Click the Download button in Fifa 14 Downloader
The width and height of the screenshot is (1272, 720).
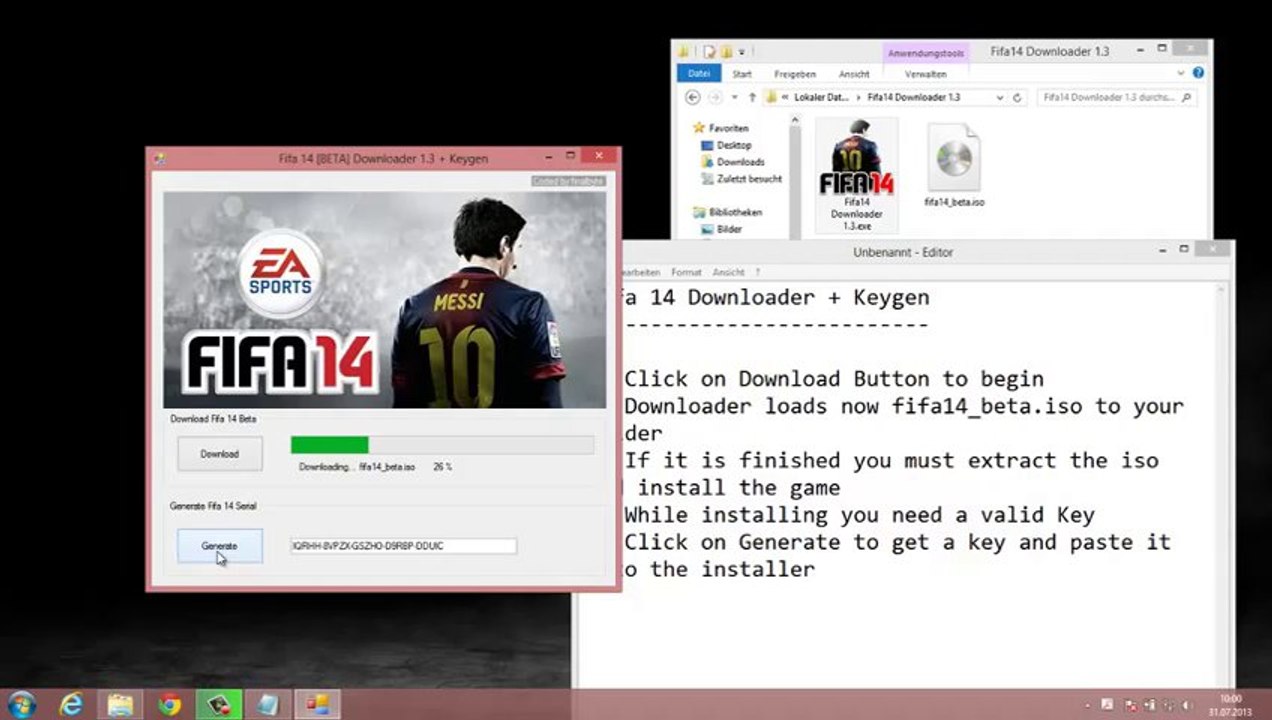click(x=220, y=454)
